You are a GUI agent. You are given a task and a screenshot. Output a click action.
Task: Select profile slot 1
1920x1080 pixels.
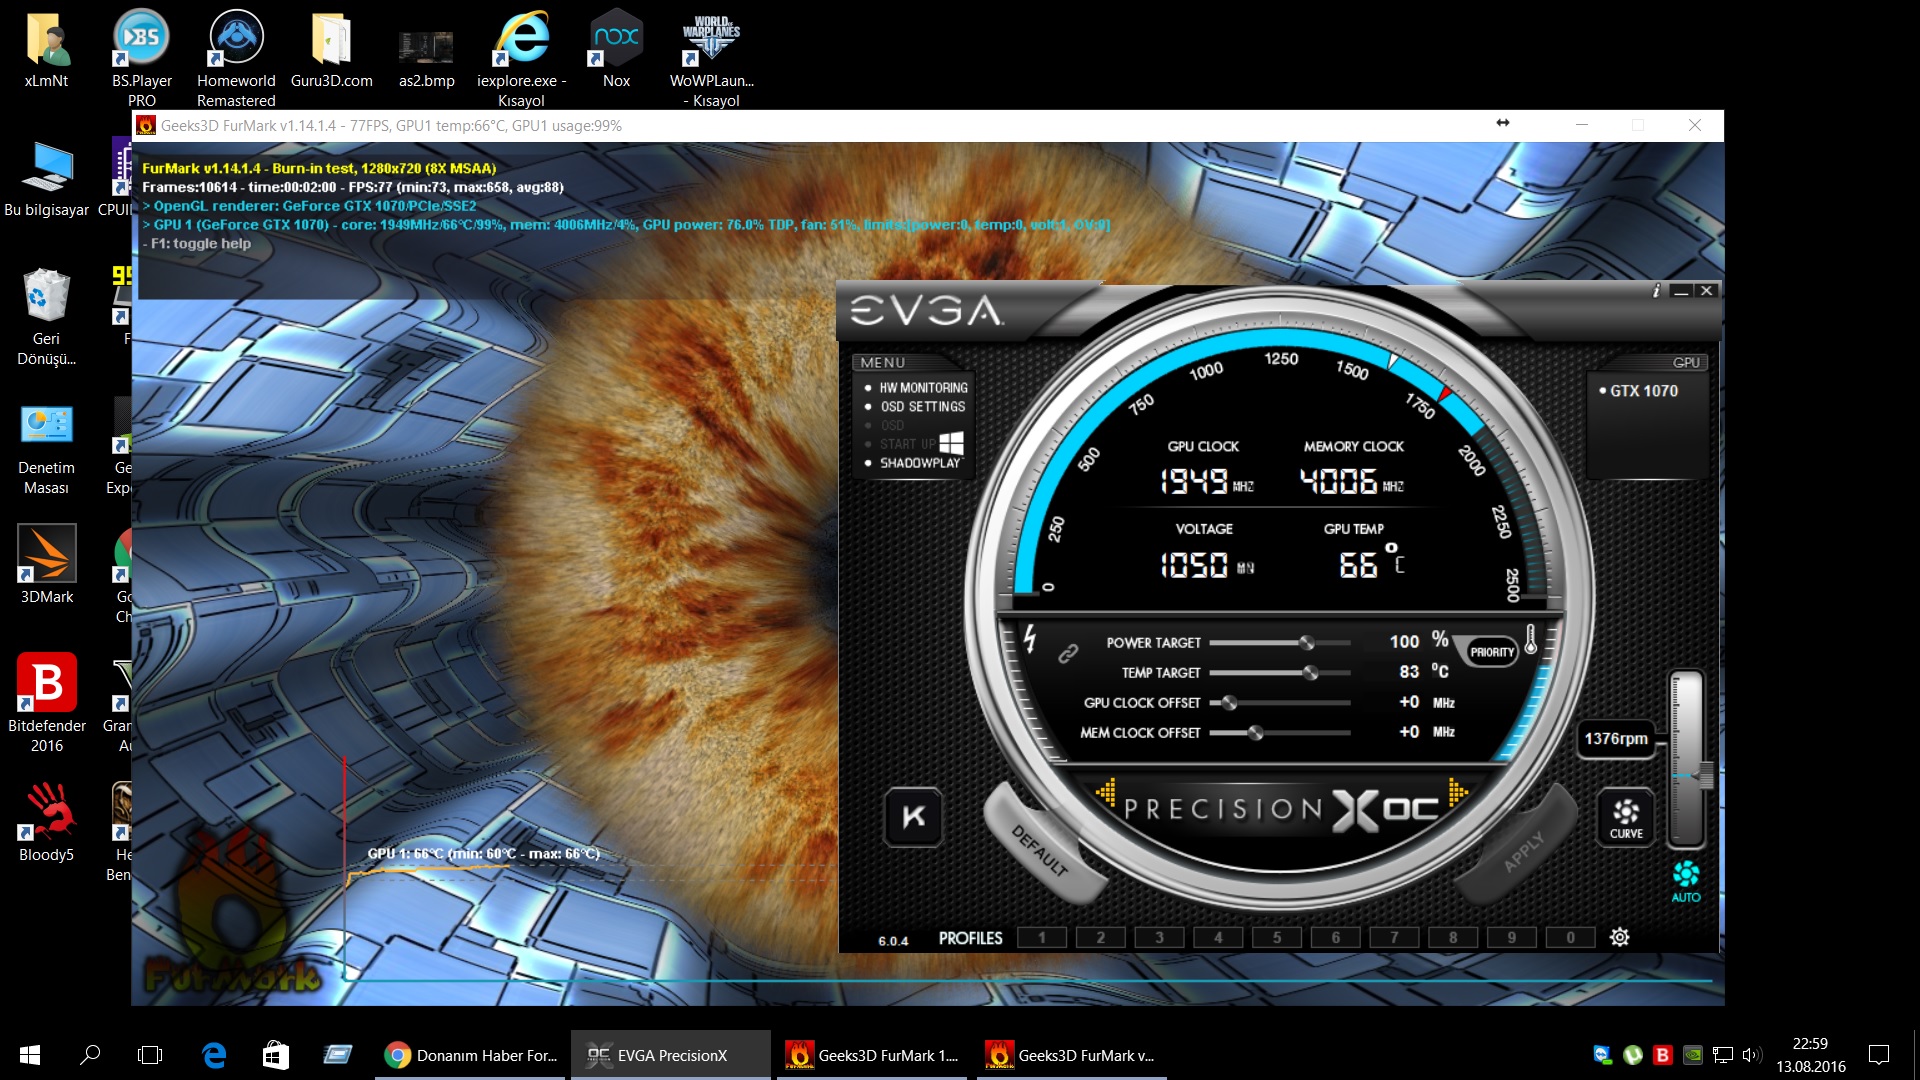pyautogui.click(x=1042, y=937)
